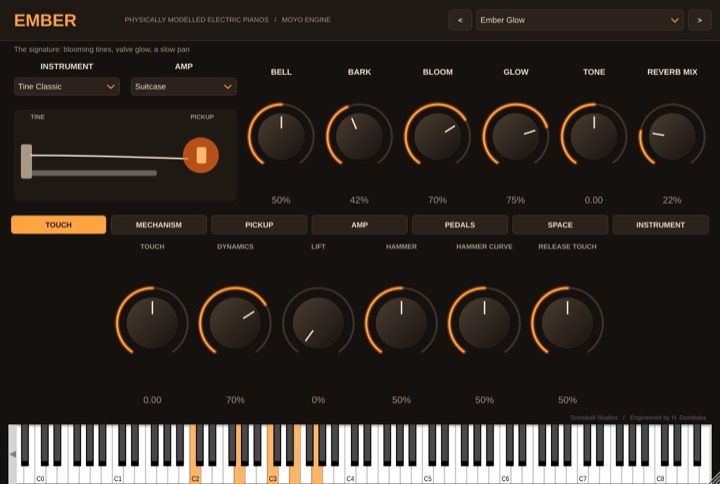720x484 pixels.
Task: Open the Instrument tab
Action: point(660,225)
